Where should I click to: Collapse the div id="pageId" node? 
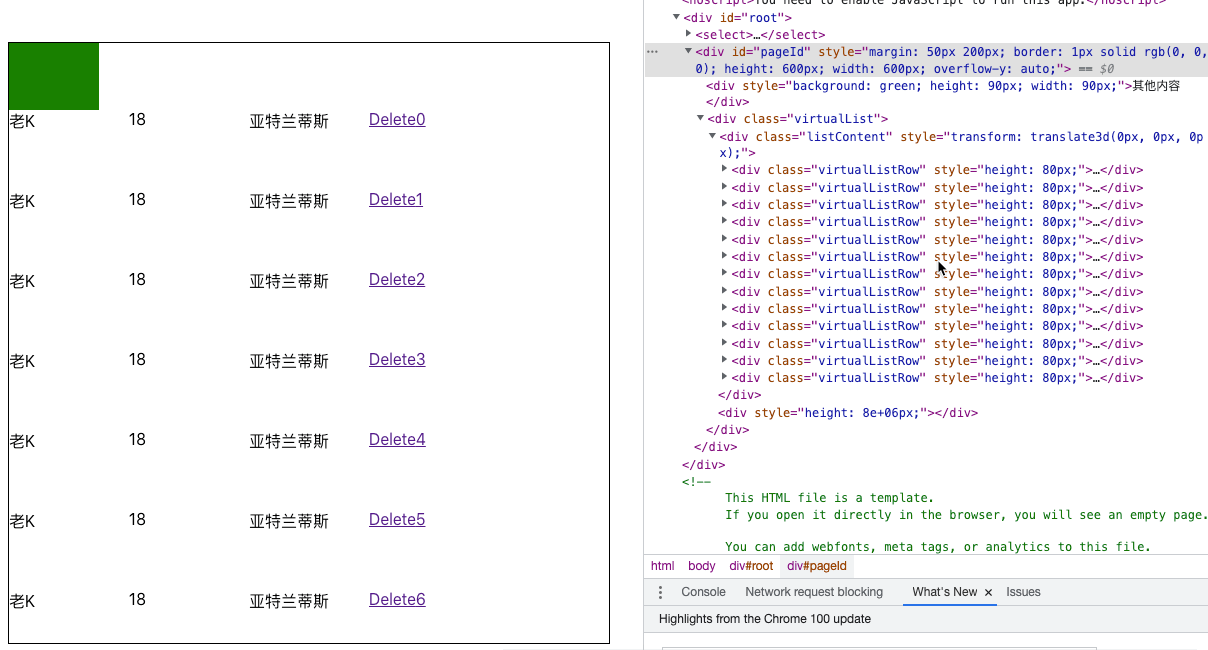point(689,51)
